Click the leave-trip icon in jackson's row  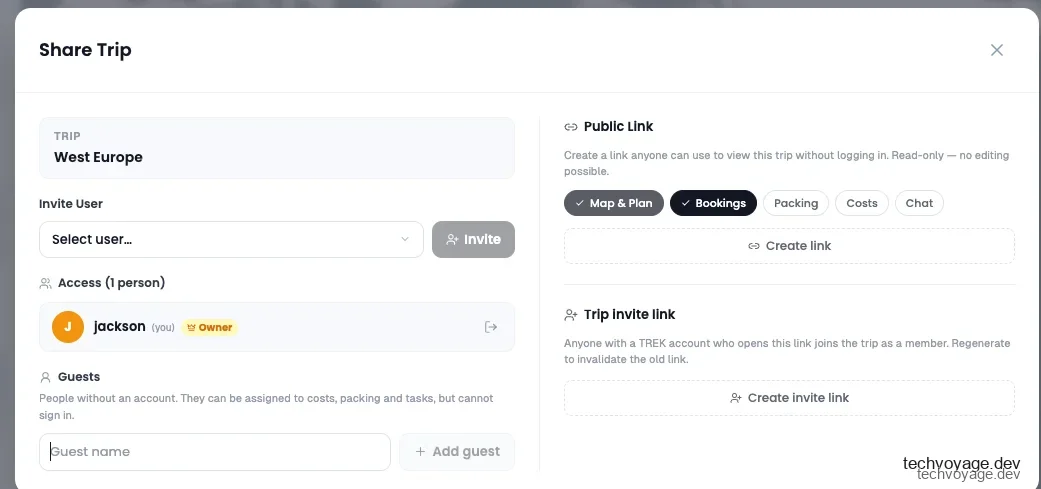[491, 326]
